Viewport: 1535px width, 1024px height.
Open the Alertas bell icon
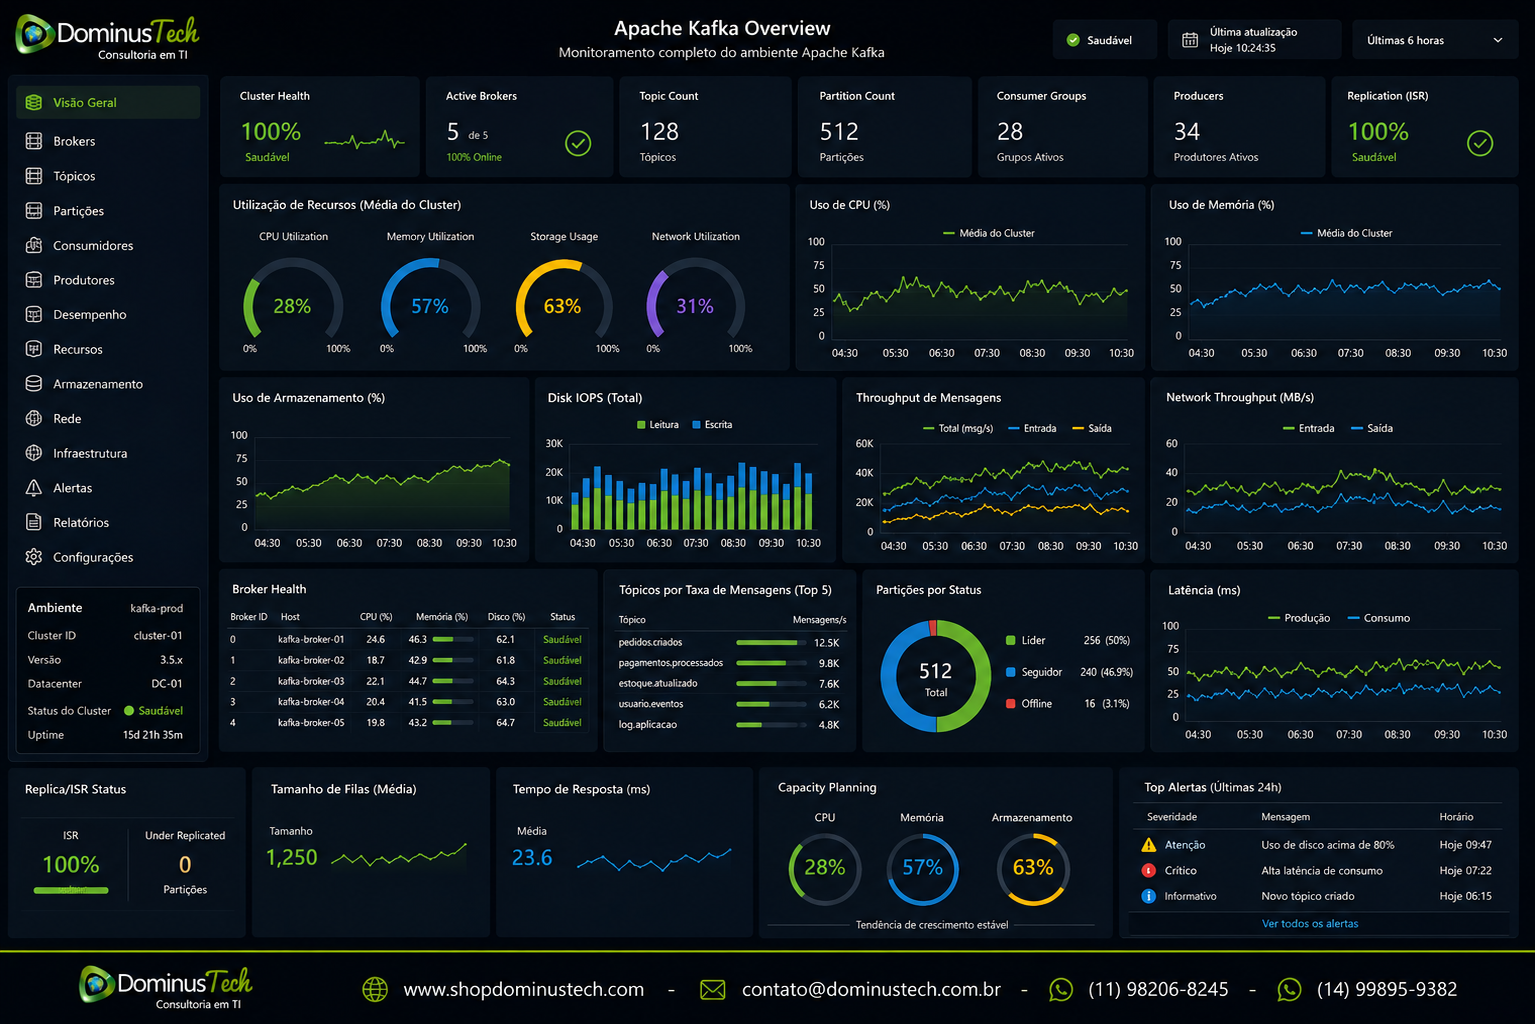point(34,488)
